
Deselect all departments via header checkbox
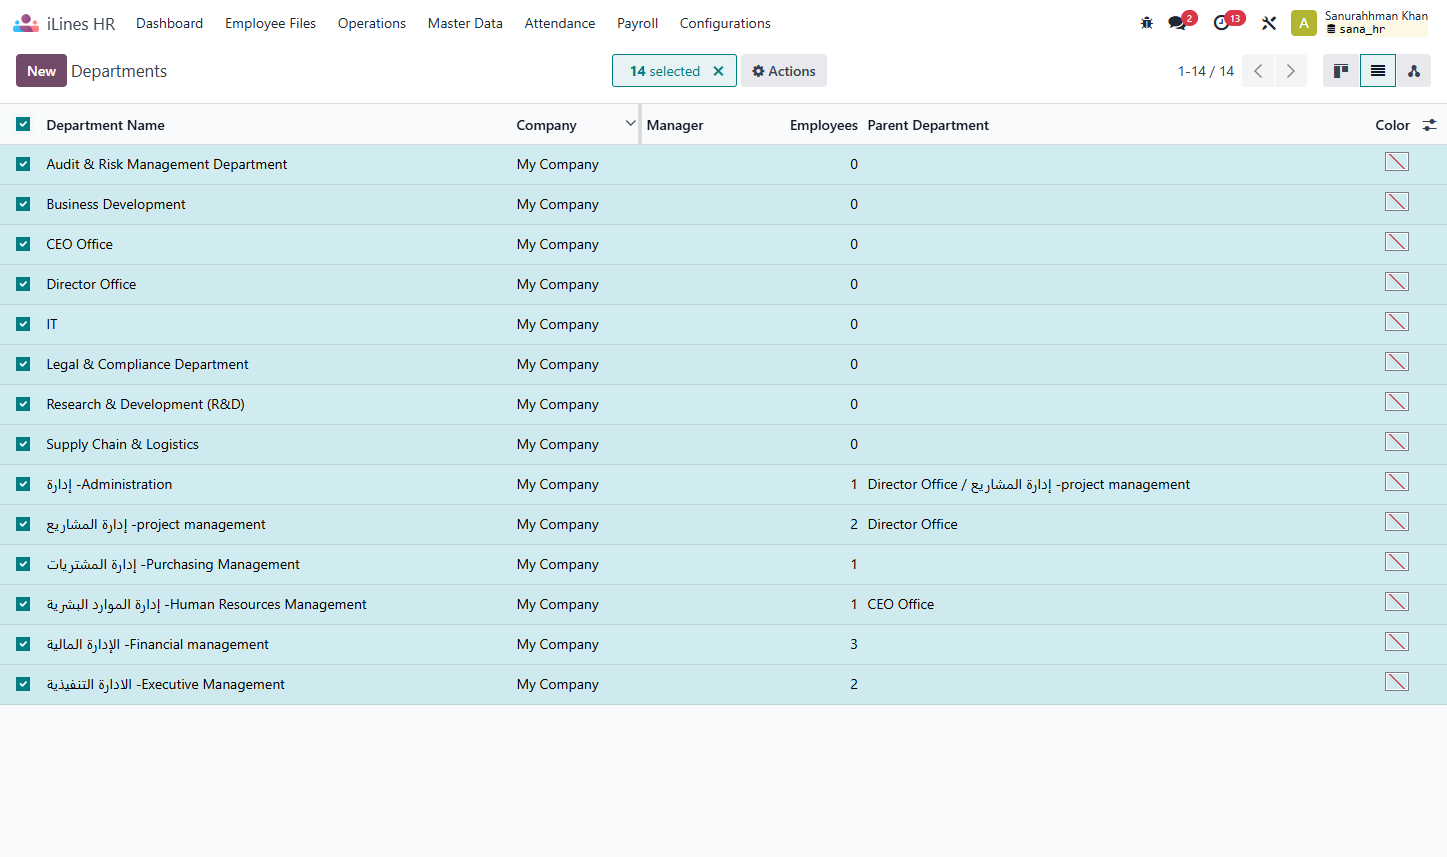click(23, 124)
